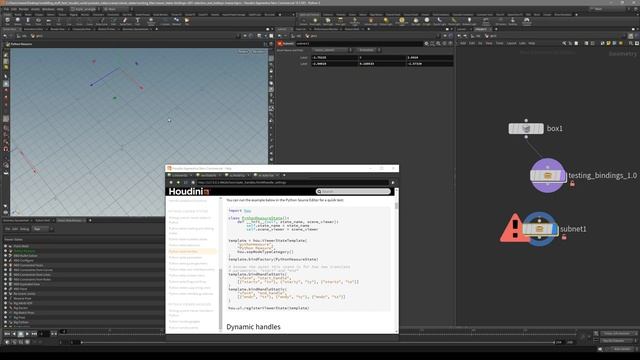Go back in the help browser
The height and width of the screenshot is (360, 640).
click(x=171, y=182)
